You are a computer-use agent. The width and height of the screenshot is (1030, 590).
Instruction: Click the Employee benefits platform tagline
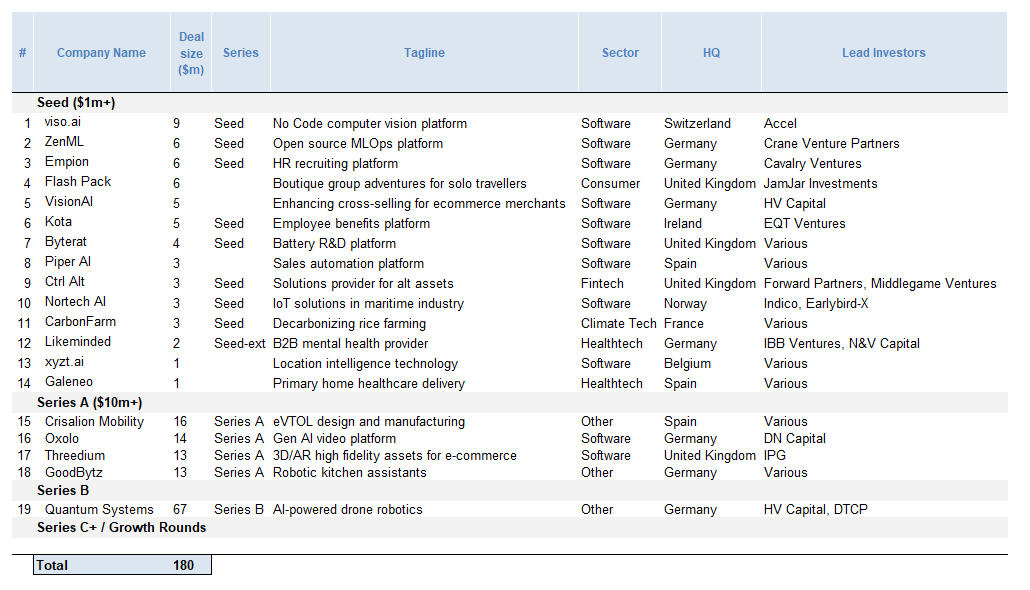(351, 223)
